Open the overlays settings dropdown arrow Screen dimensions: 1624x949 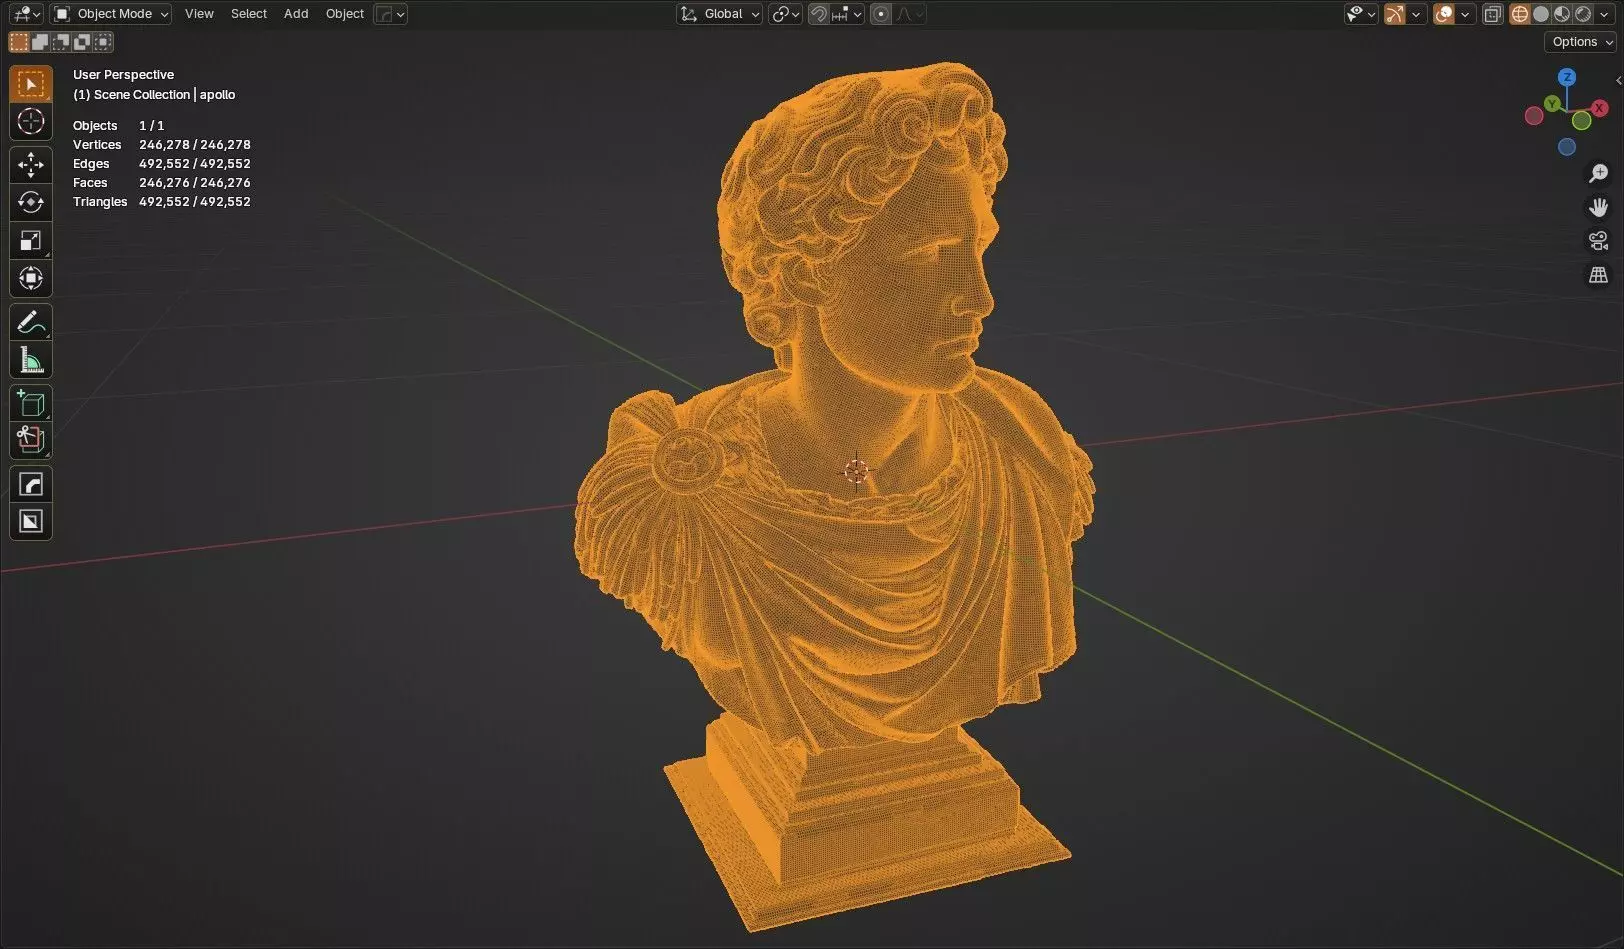coord(1466,14)
